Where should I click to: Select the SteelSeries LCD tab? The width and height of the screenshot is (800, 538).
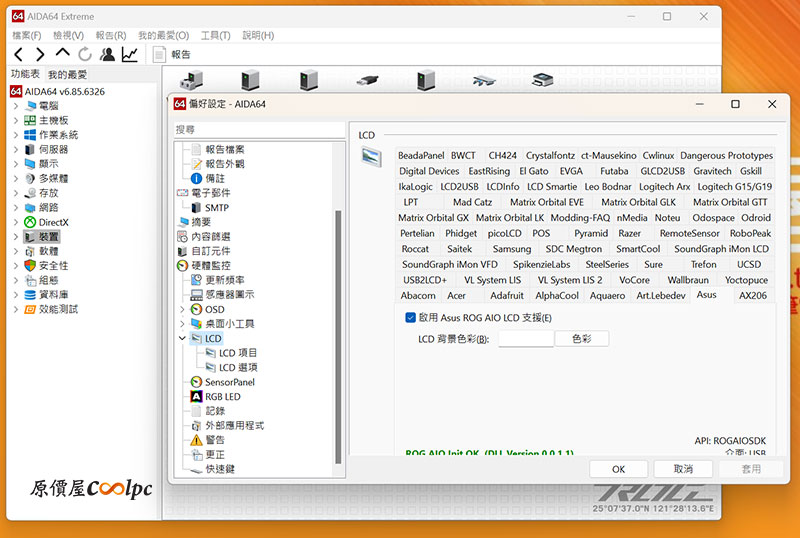pyautogui.click(x=607, y=264)
